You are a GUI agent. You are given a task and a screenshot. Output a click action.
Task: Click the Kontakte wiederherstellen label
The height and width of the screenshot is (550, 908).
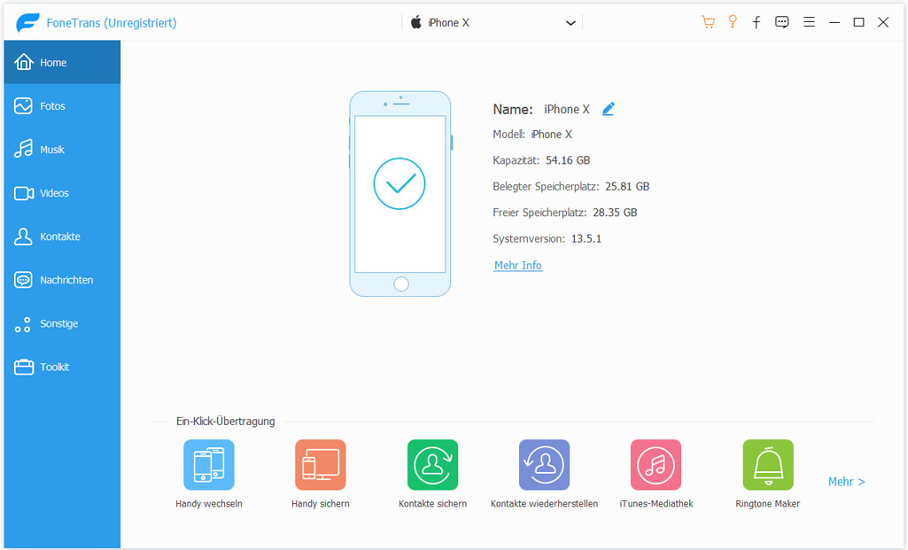tap(544, 504)
